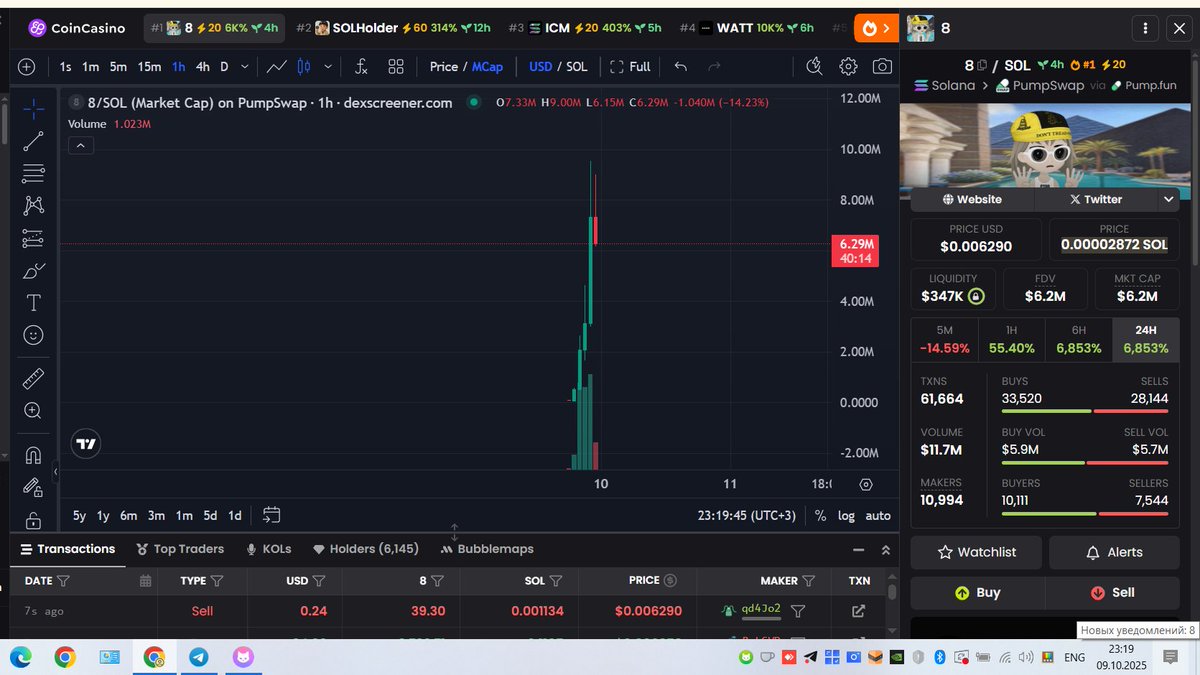This screenshot has height=675, width=1200.
Task: Open Telegram from the Windows taskbar
Action: point(198,657)
